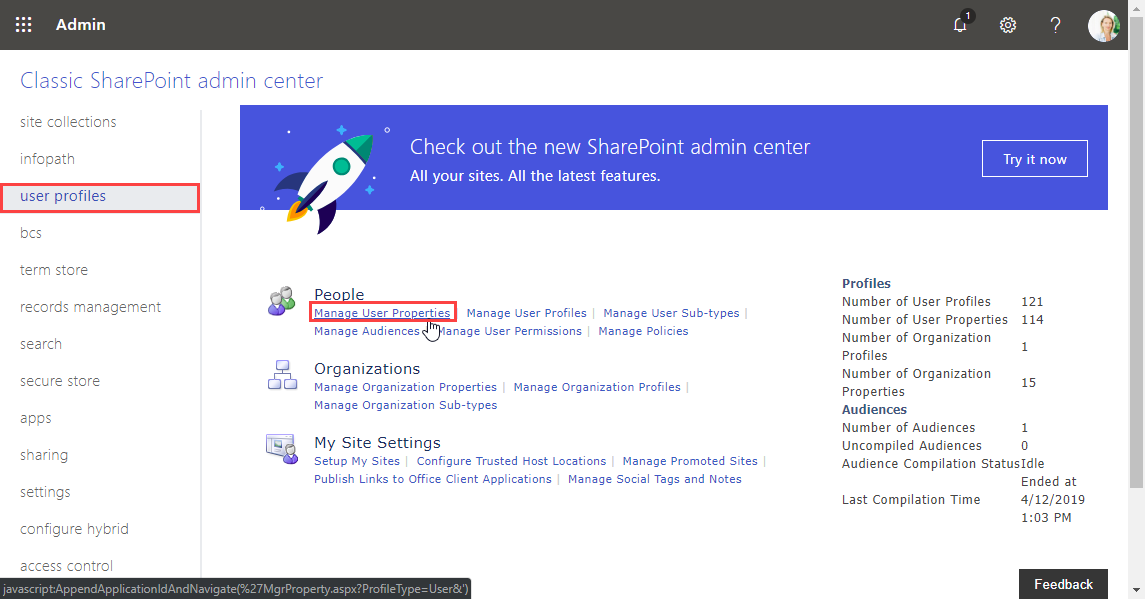Image resolution: width=1145 pixels, height=599 pixels.
Task: Open the help question mark icon
Action: coord(1055,25)
